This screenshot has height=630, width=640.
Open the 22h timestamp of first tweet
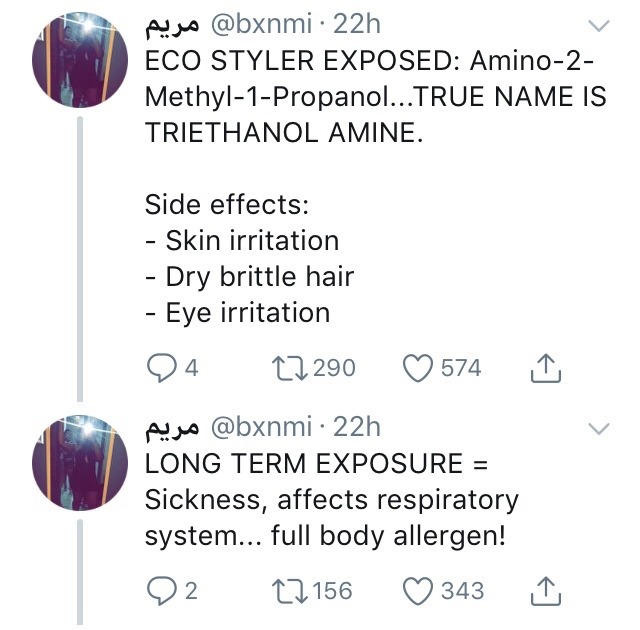(x=357, y=24)
